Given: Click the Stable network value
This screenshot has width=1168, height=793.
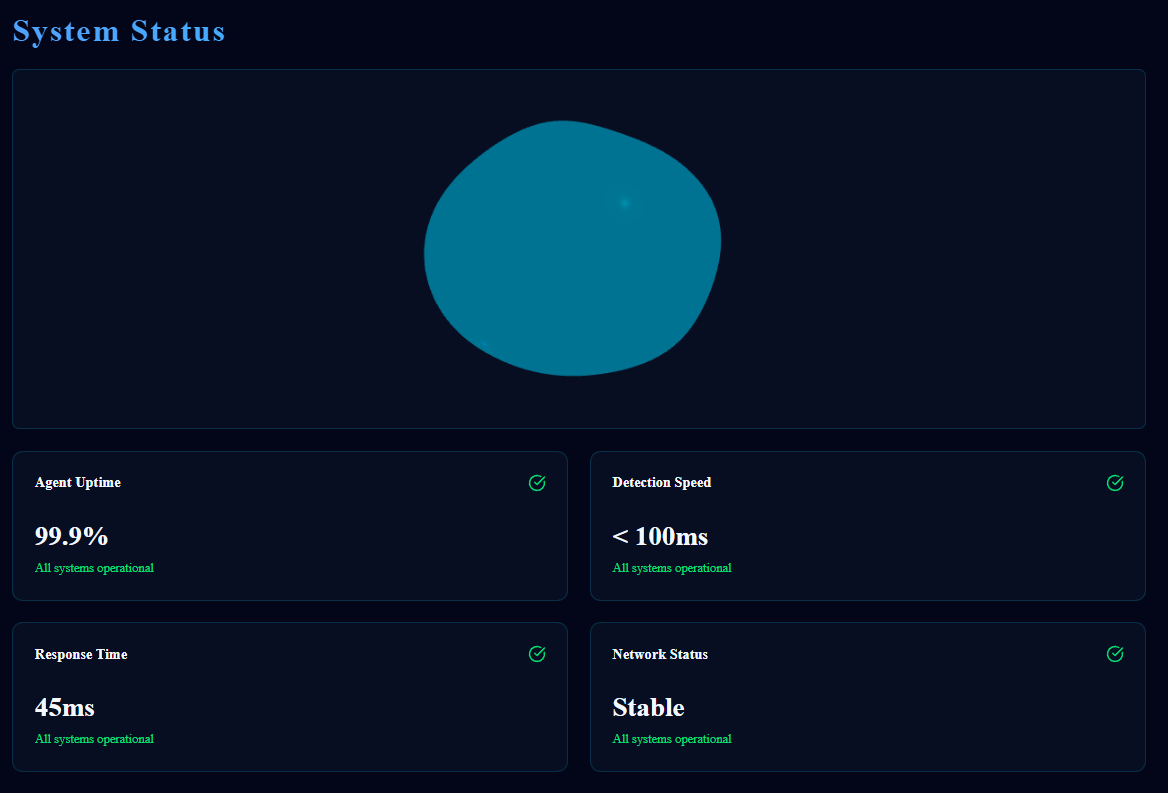Looking at the screenshot, I should [648, 707].
